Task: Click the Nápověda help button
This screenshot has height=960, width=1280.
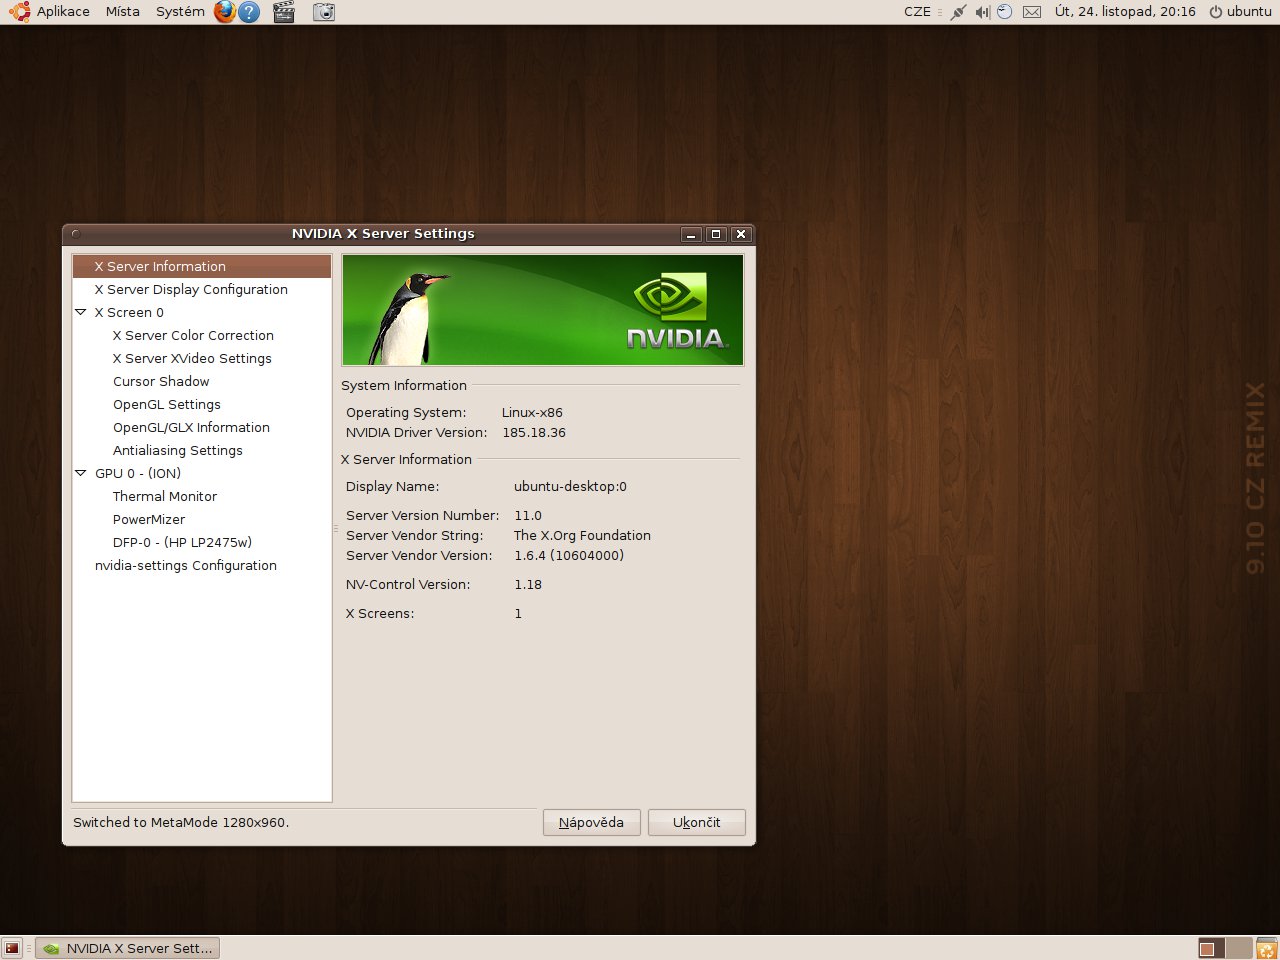Action: click(x=592, y=822)
